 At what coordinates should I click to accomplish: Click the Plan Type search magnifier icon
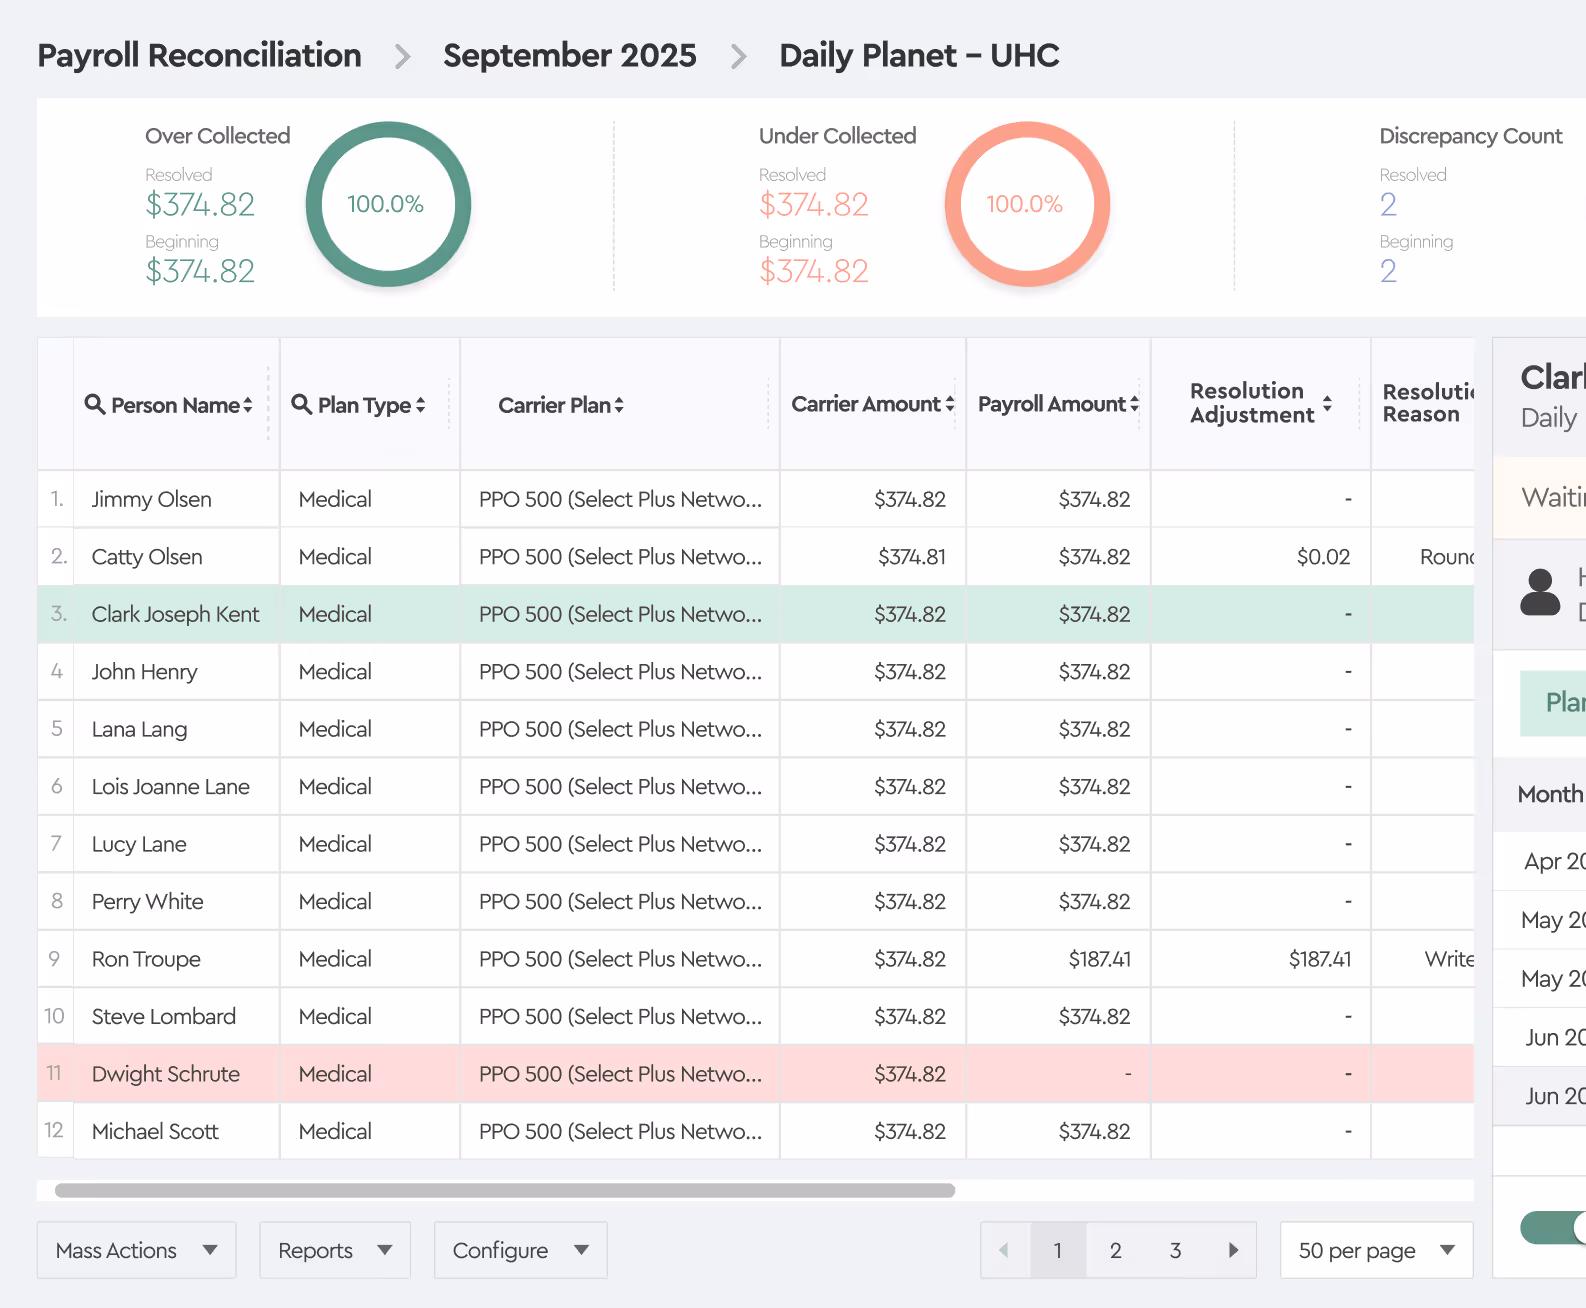coord(301,404)
